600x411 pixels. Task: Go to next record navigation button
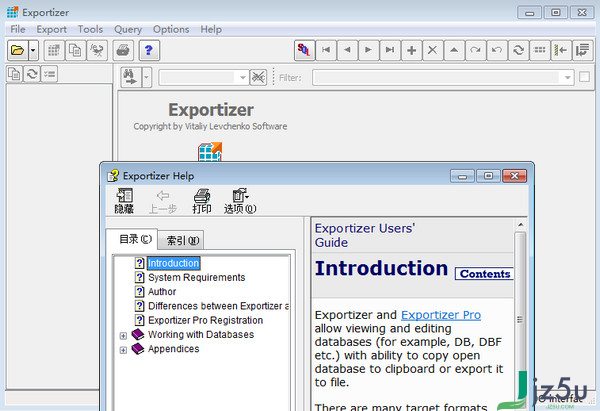(x=369, y=50)
